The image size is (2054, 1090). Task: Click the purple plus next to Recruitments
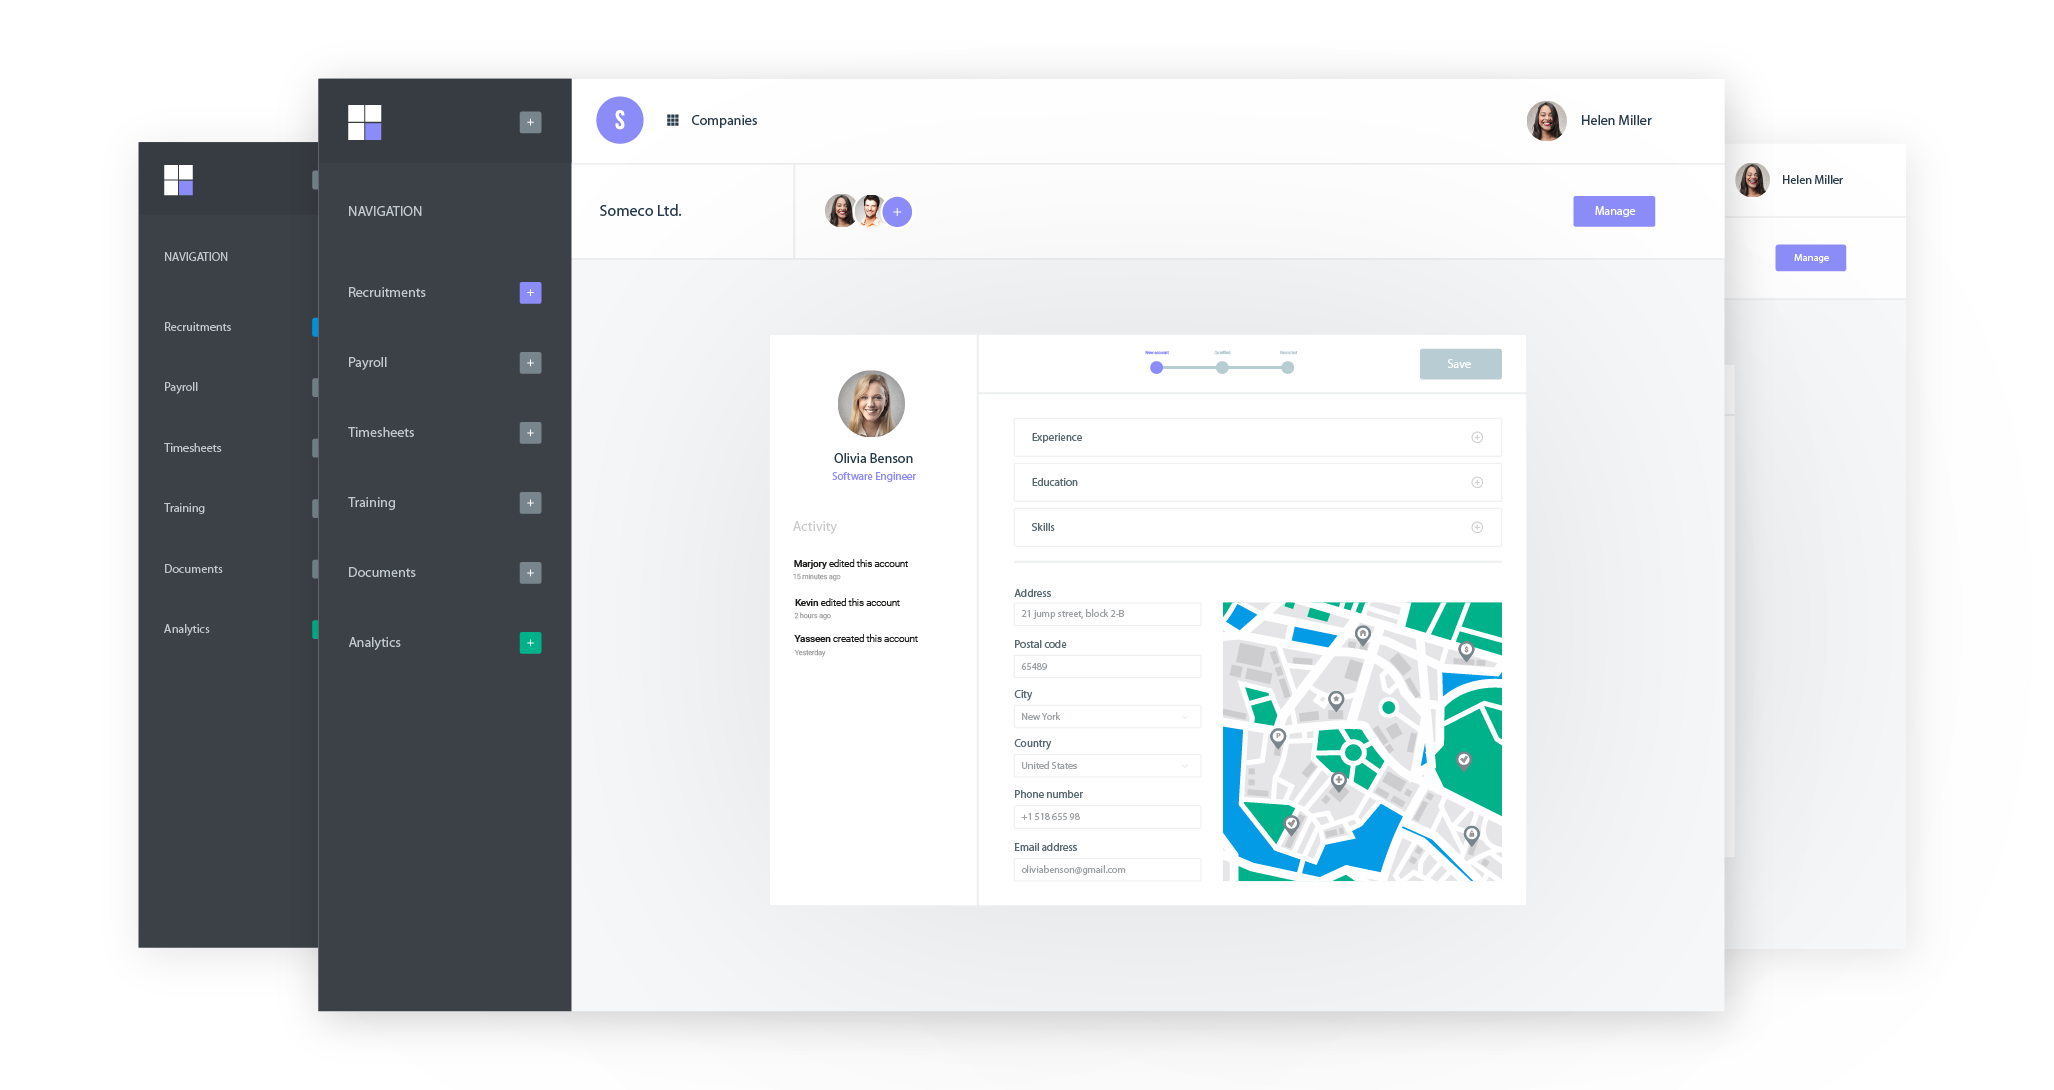[x=530, y=293]
